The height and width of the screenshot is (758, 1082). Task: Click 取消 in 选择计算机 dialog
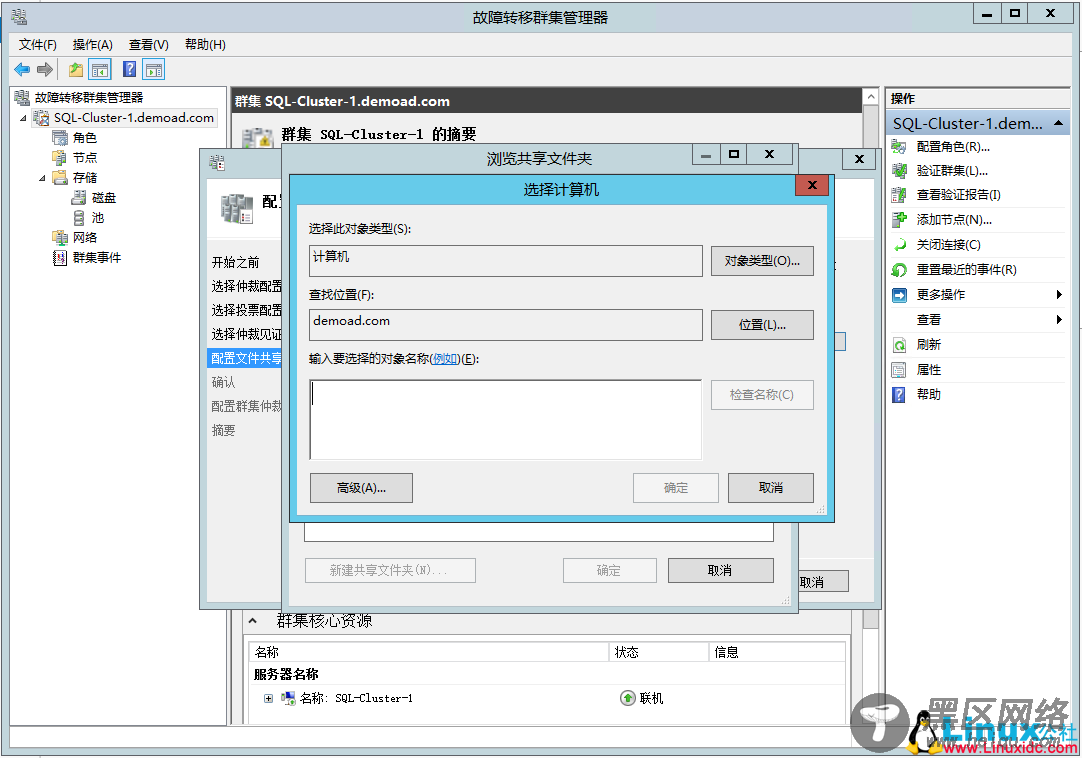click(x=771, y=488)
